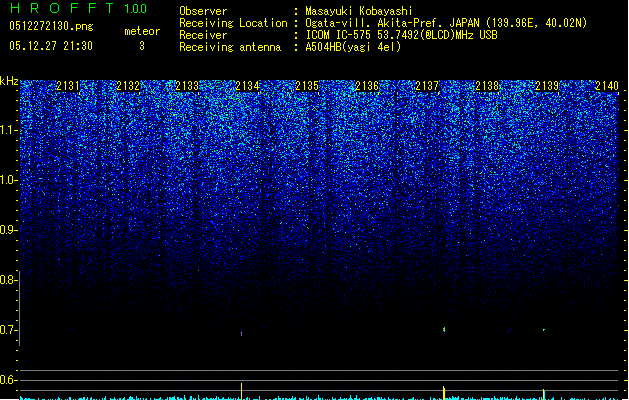The image size is (629, 400).
Task: Select the Ogata-vill. Akita-Pref. JAPAN location text
Action: point(446,23)
